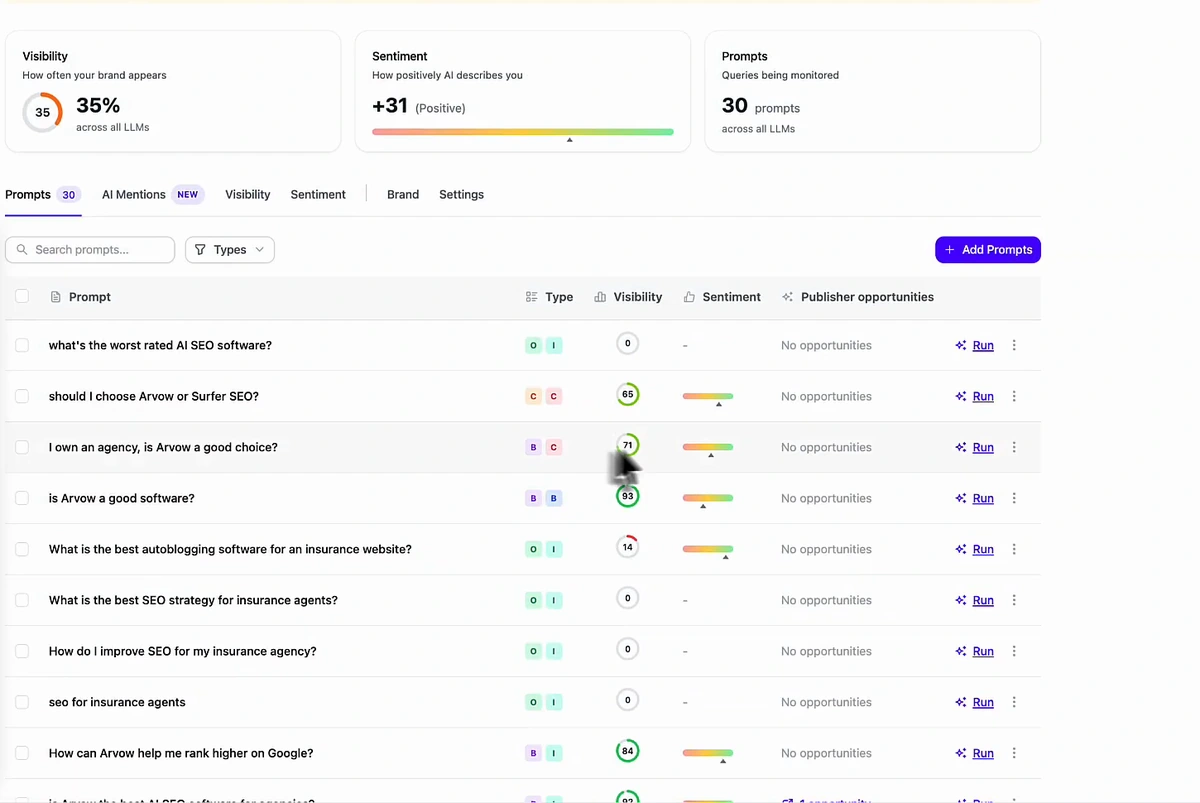The height and width of the screenshot is (803, 1200).
Task: Switch to the AI Mentions tab
Action: (x=152, y=195)
